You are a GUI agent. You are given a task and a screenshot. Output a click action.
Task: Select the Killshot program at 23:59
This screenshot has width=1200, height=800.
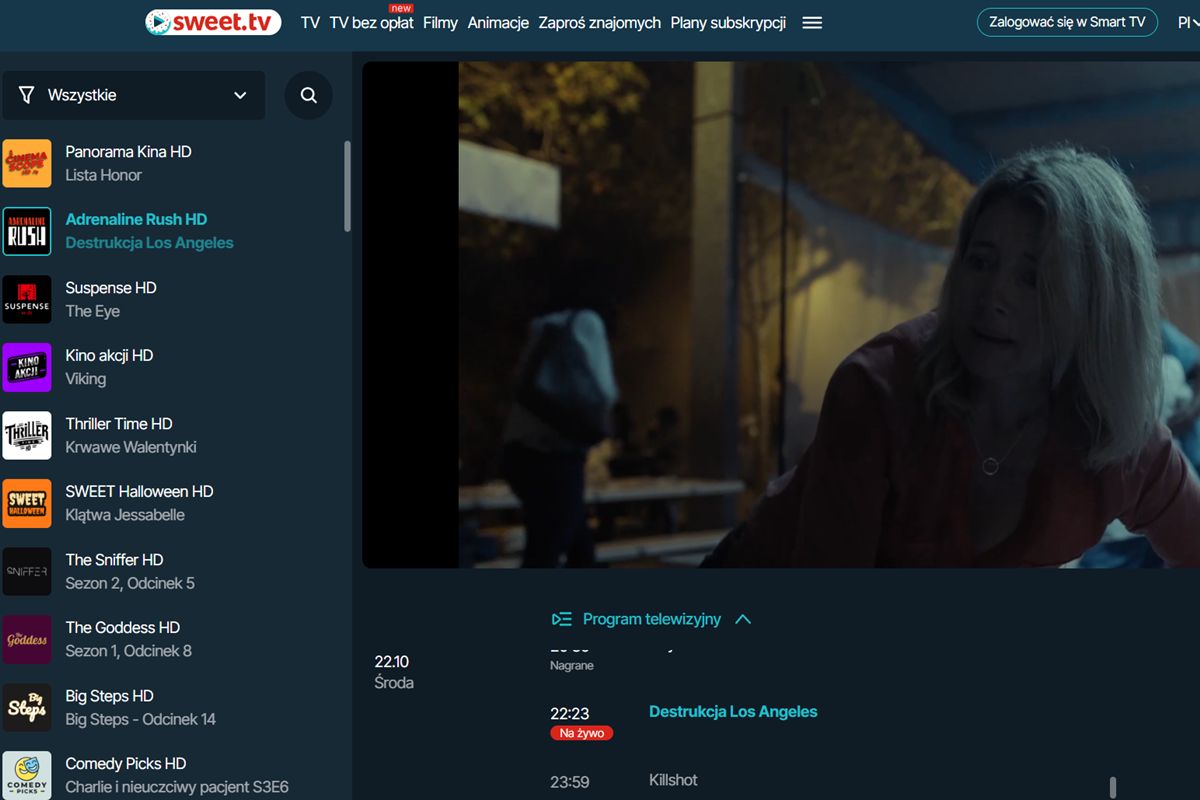pos(673,780)
